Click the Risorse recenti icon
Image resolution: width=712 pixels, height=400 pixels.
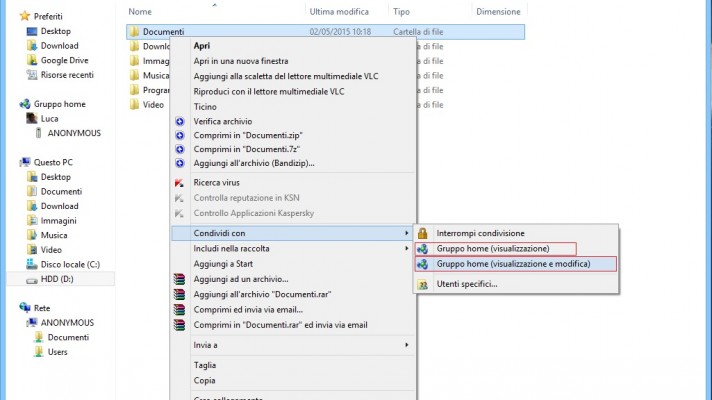31,74
